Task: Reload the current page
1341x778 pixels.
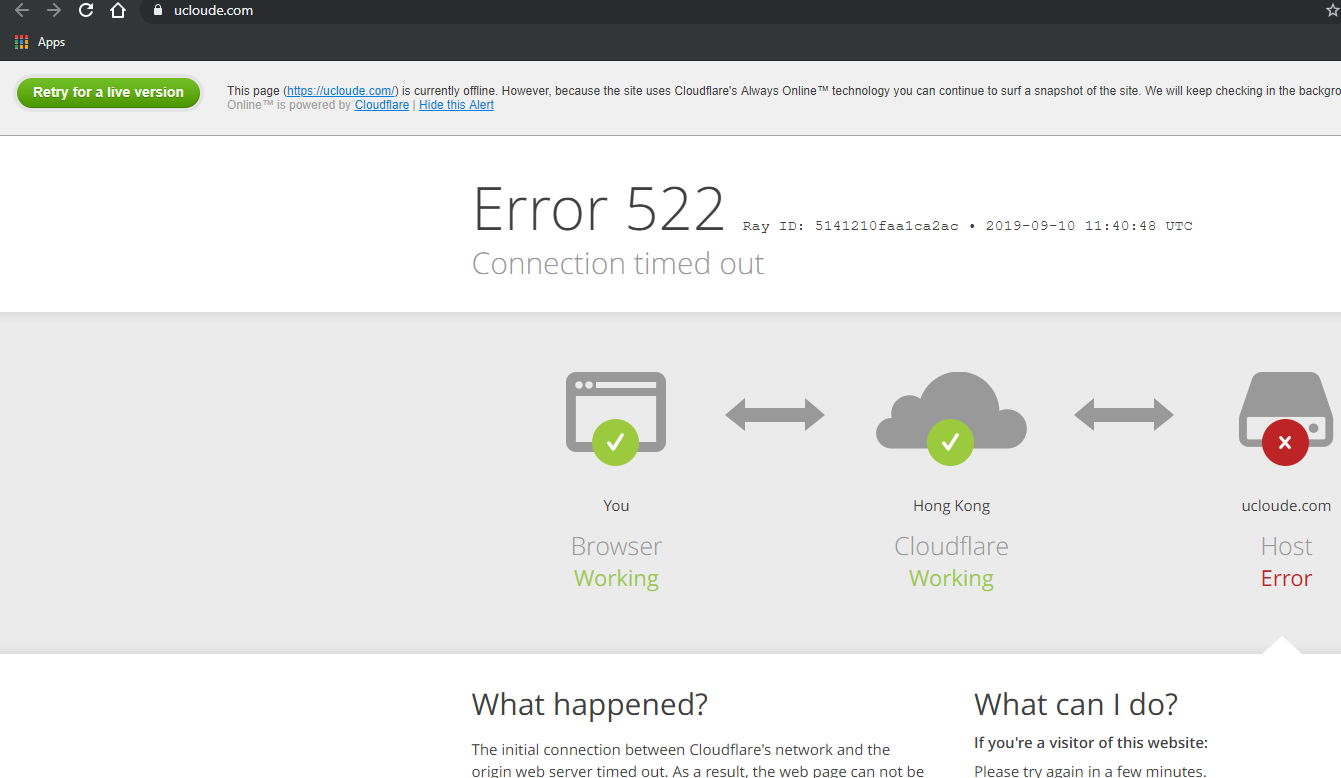Action: coord(86,11)
